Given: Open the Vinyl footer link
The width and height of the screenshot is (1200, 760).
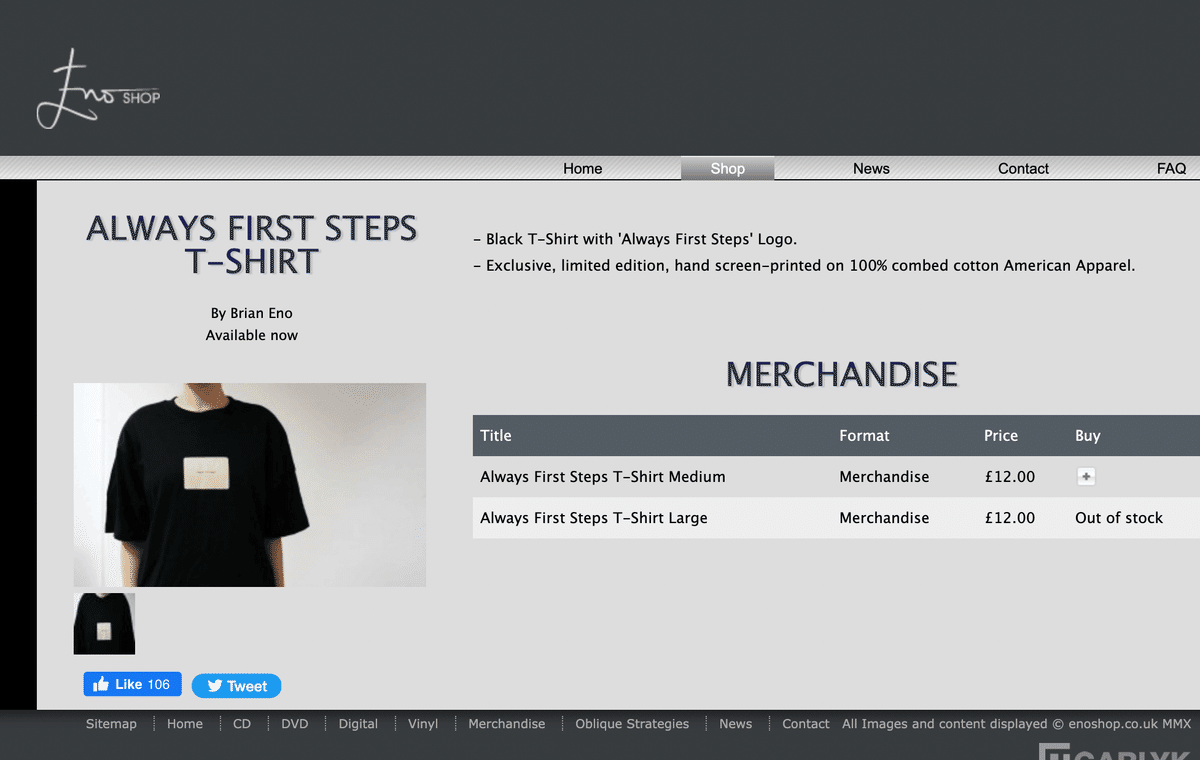Looking at the screenshot, I should coord(423,724).
